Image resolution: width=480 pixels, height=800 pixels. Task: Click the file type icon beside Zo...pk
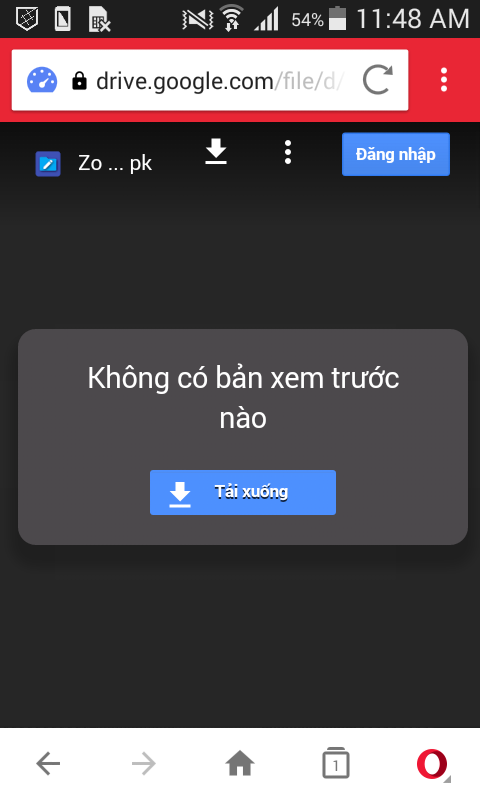pos(48,164)
